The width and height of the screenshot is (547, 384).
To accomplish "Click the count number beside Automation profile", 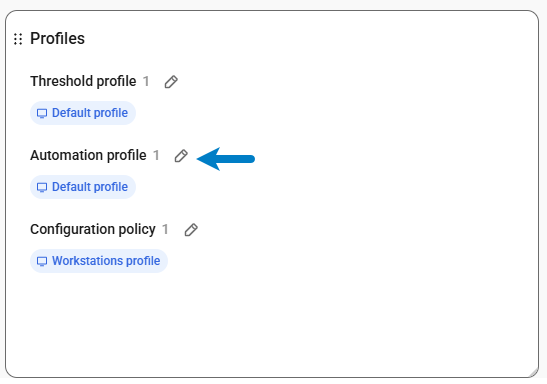I will pos(156,156).
